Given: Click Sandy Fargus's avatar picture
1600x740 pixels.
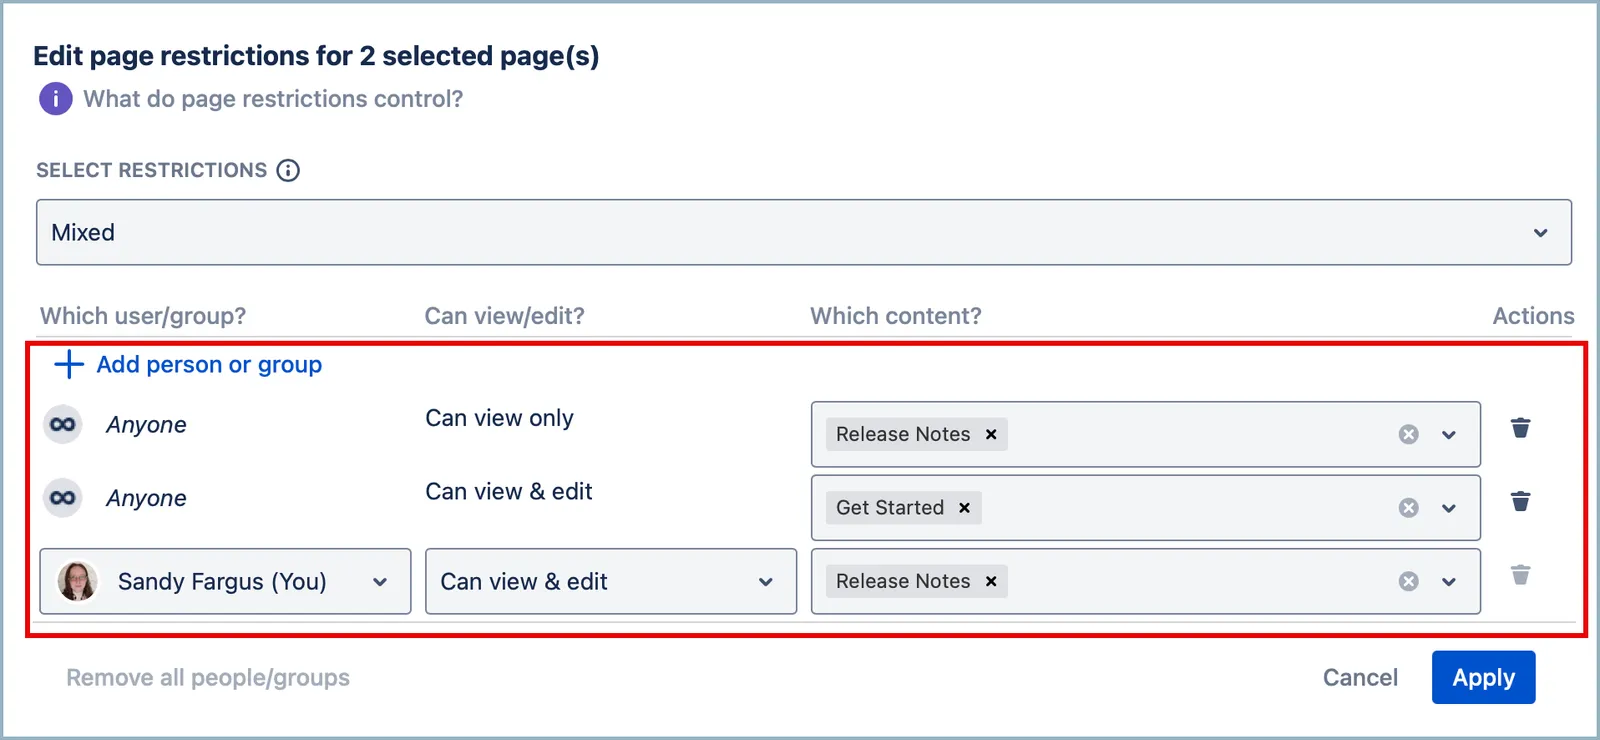Looking at the screenshot, I should (x=77, y=581).
